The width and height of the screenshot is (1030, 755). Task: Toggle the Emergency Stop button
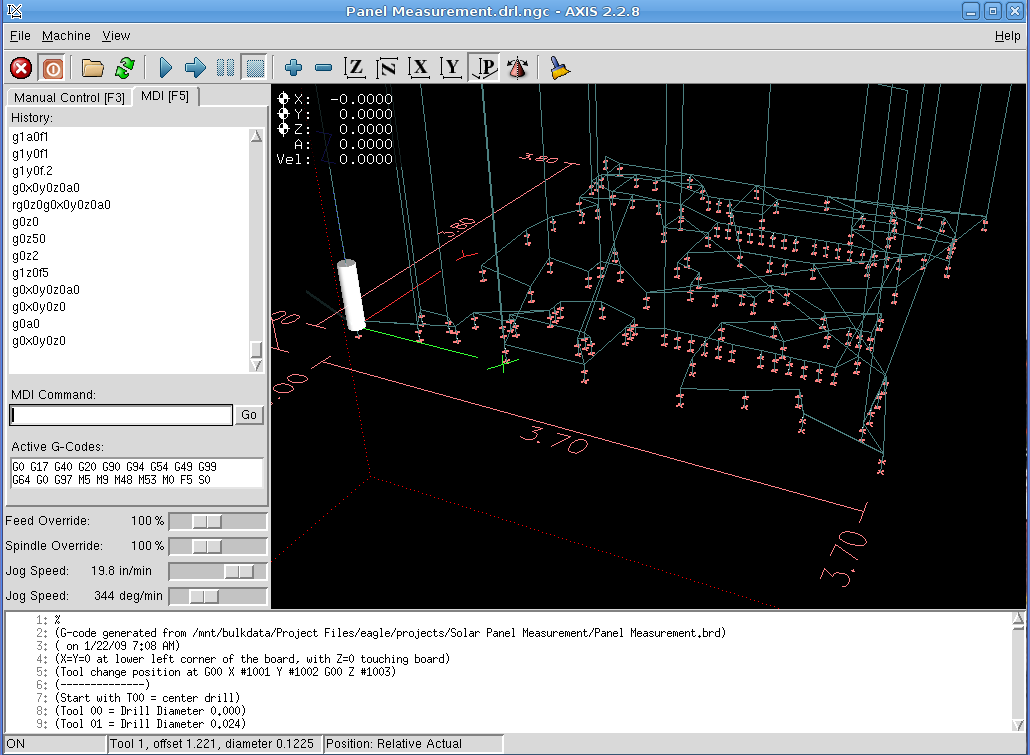click(x=21, y=68)
